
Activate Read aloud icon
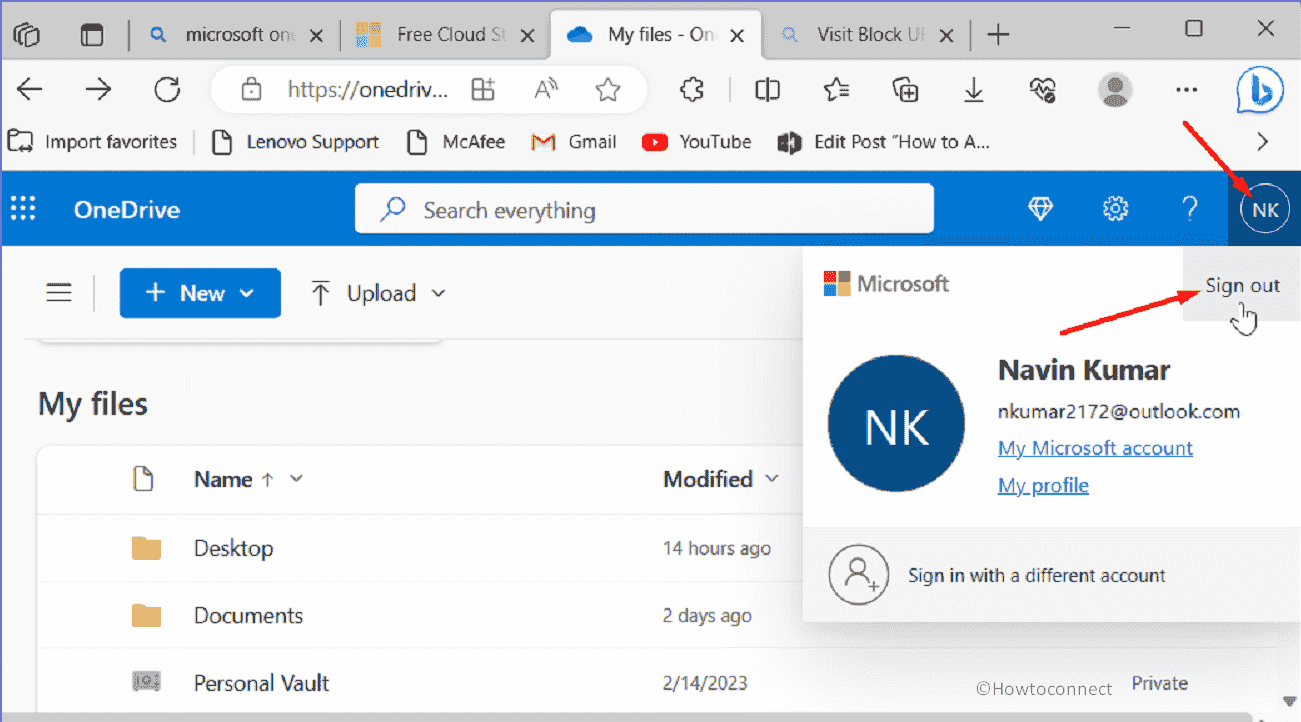tap(546, 90)
